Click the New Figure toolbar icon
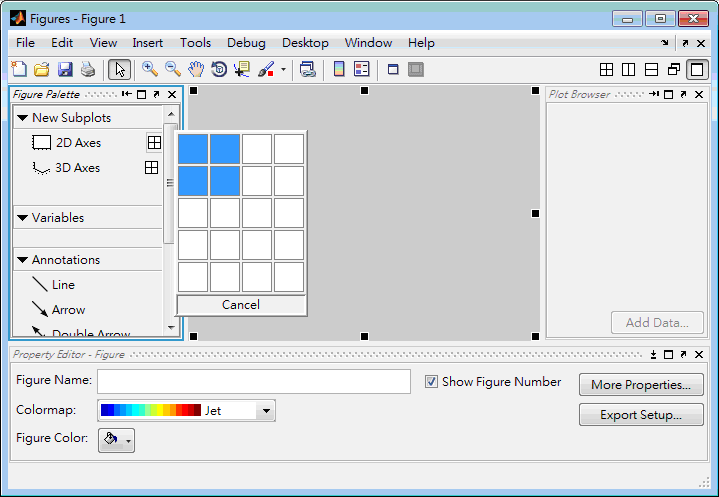719x497 pixels. (x=19, y=69)
